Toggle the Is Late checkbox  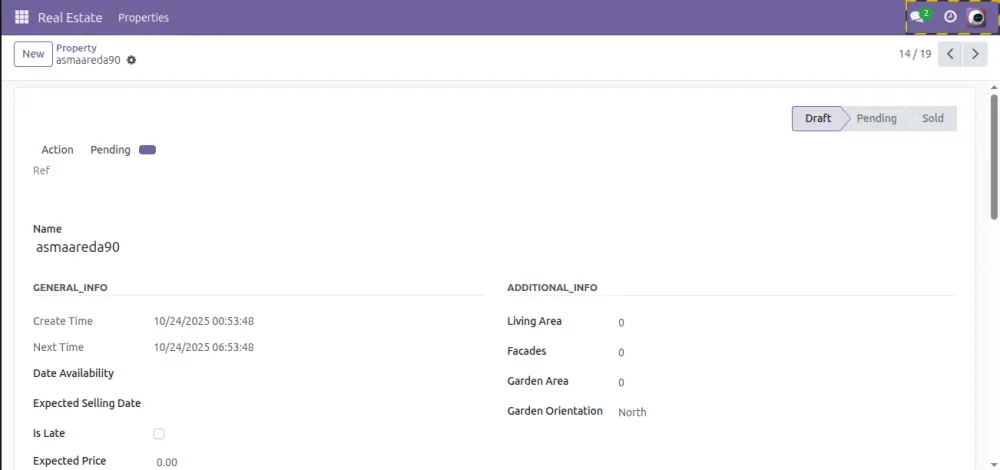[x=159, y=434]
